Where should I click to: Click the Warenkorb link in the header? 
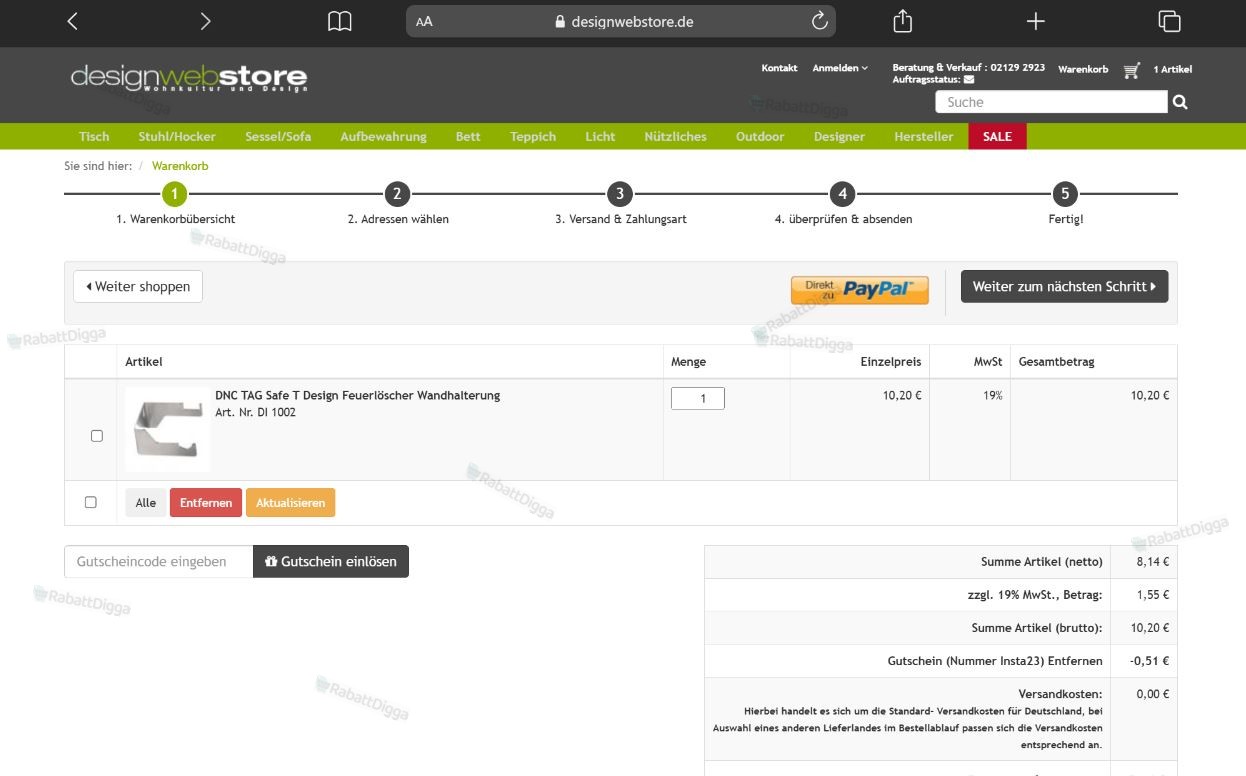pos(1083,69)
